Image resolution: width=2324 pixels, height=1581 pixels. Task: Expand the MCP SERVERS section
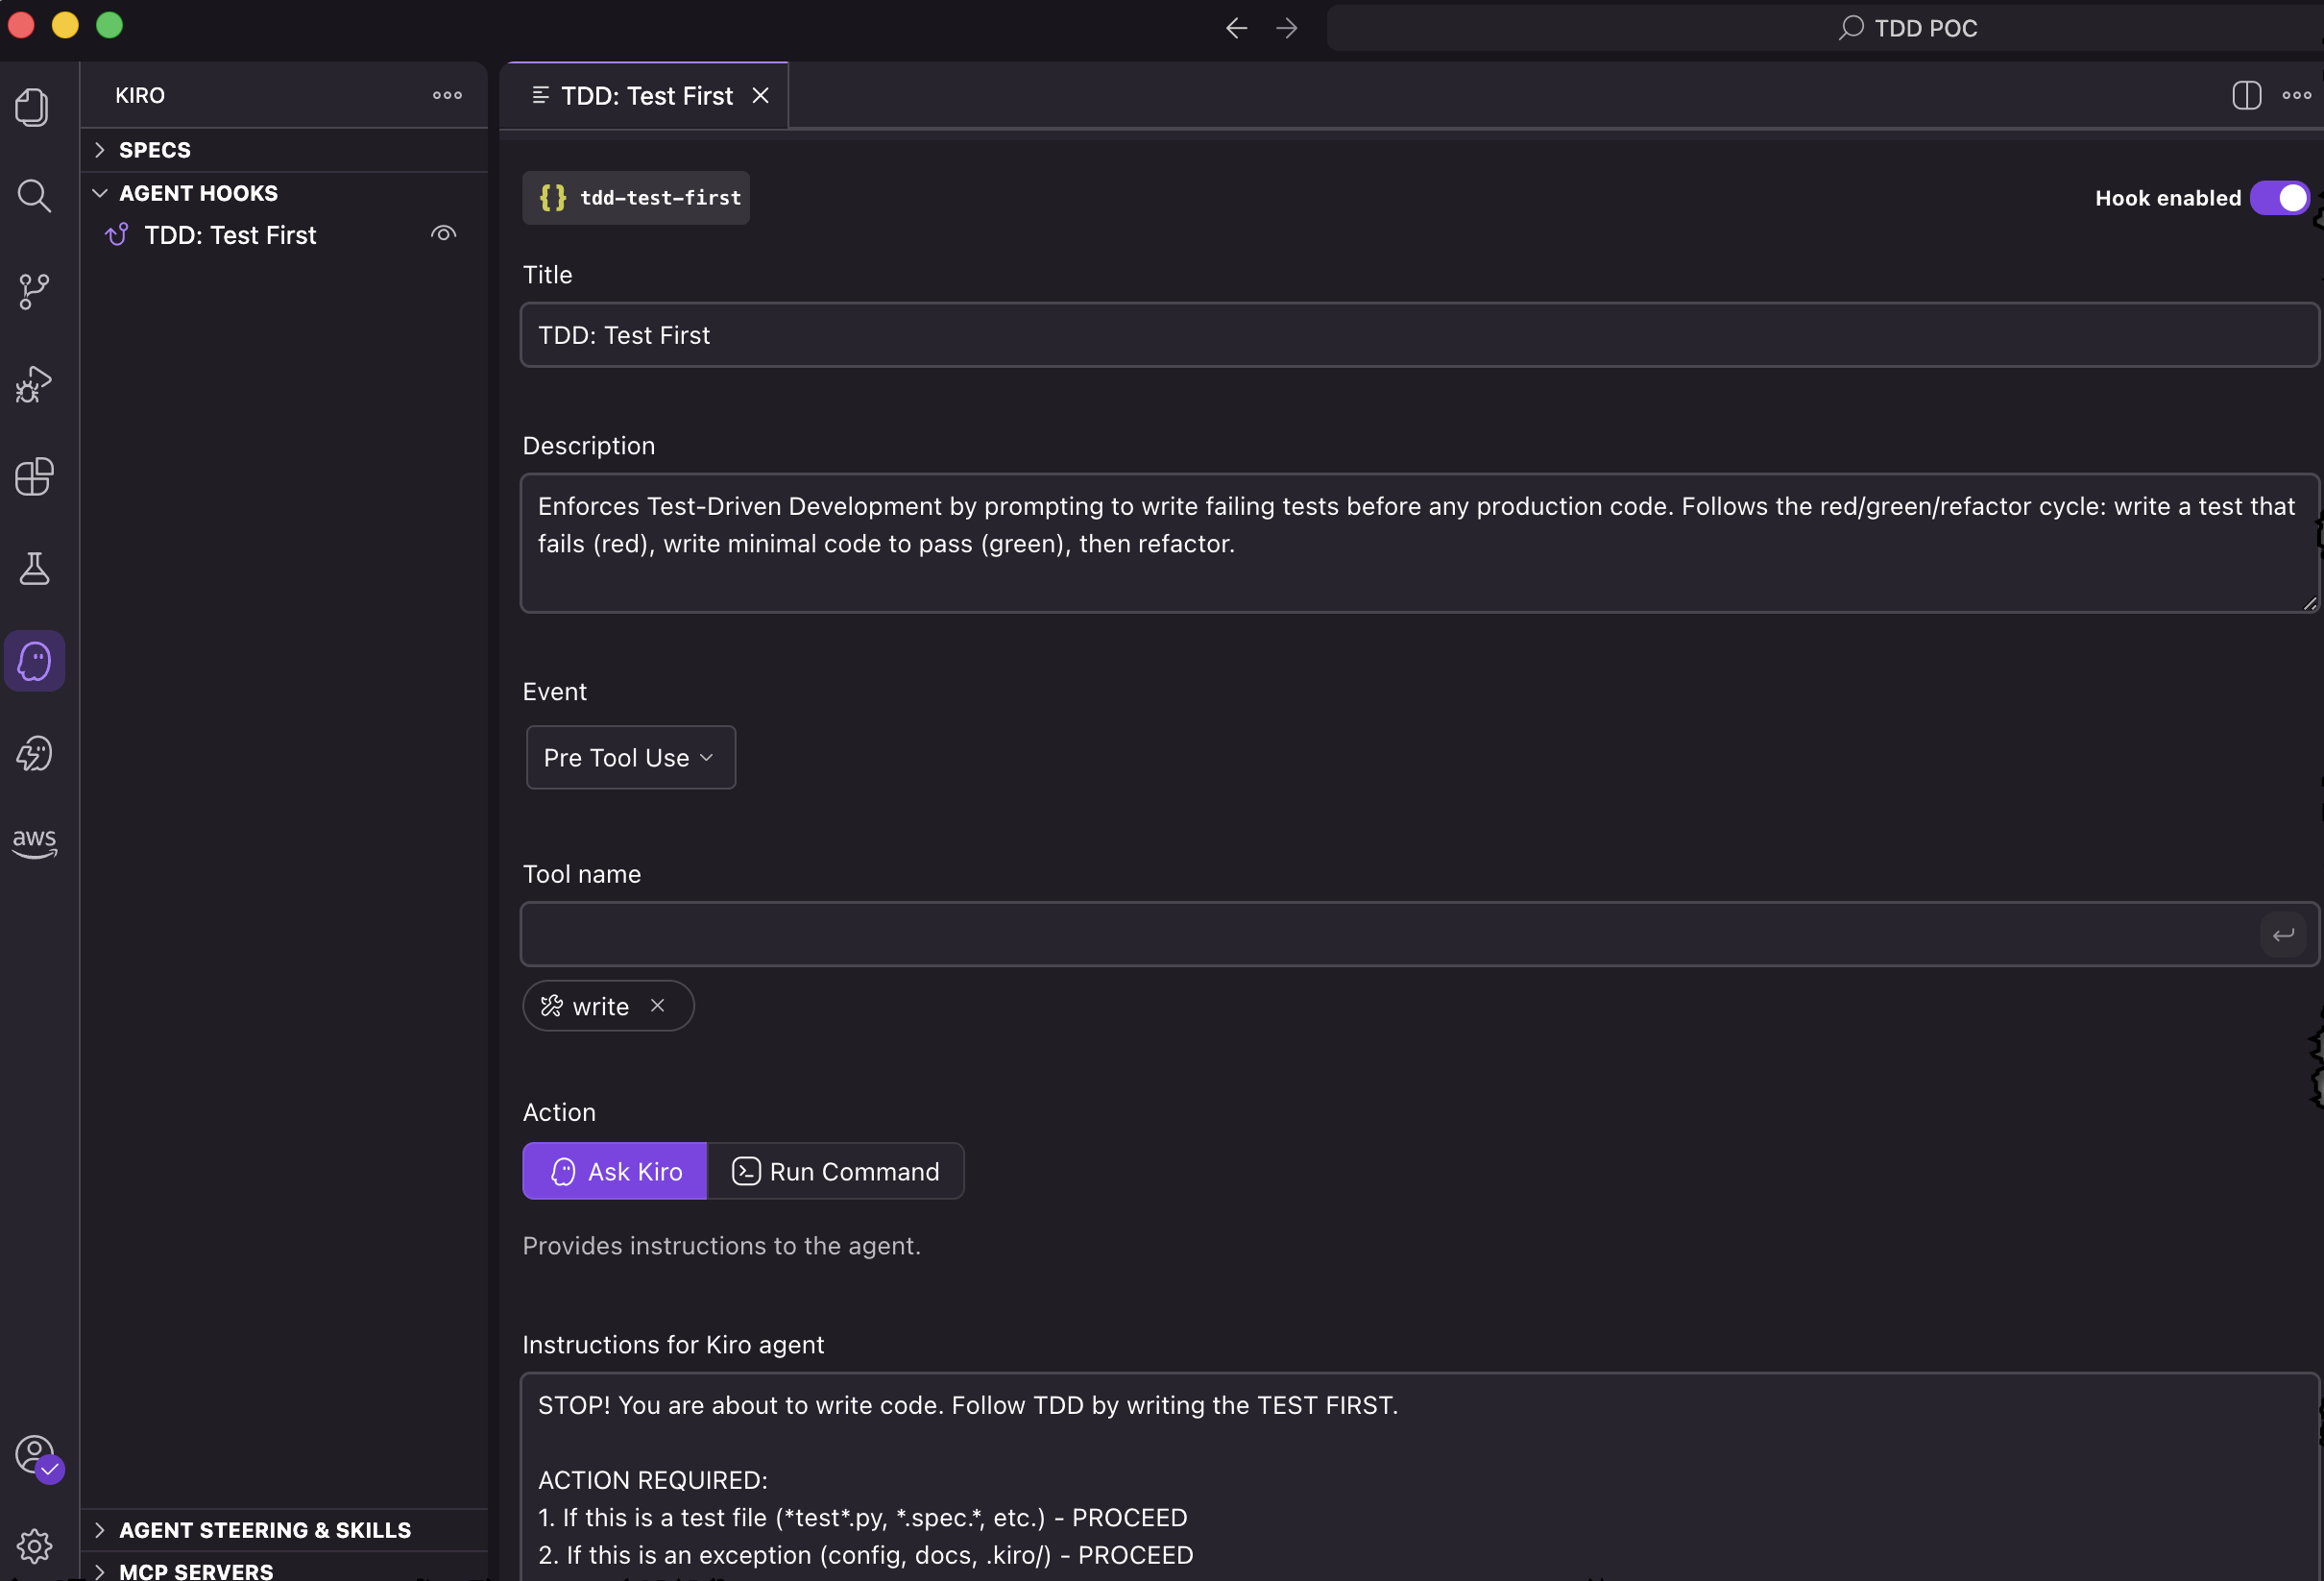[x=284, y=1570]
